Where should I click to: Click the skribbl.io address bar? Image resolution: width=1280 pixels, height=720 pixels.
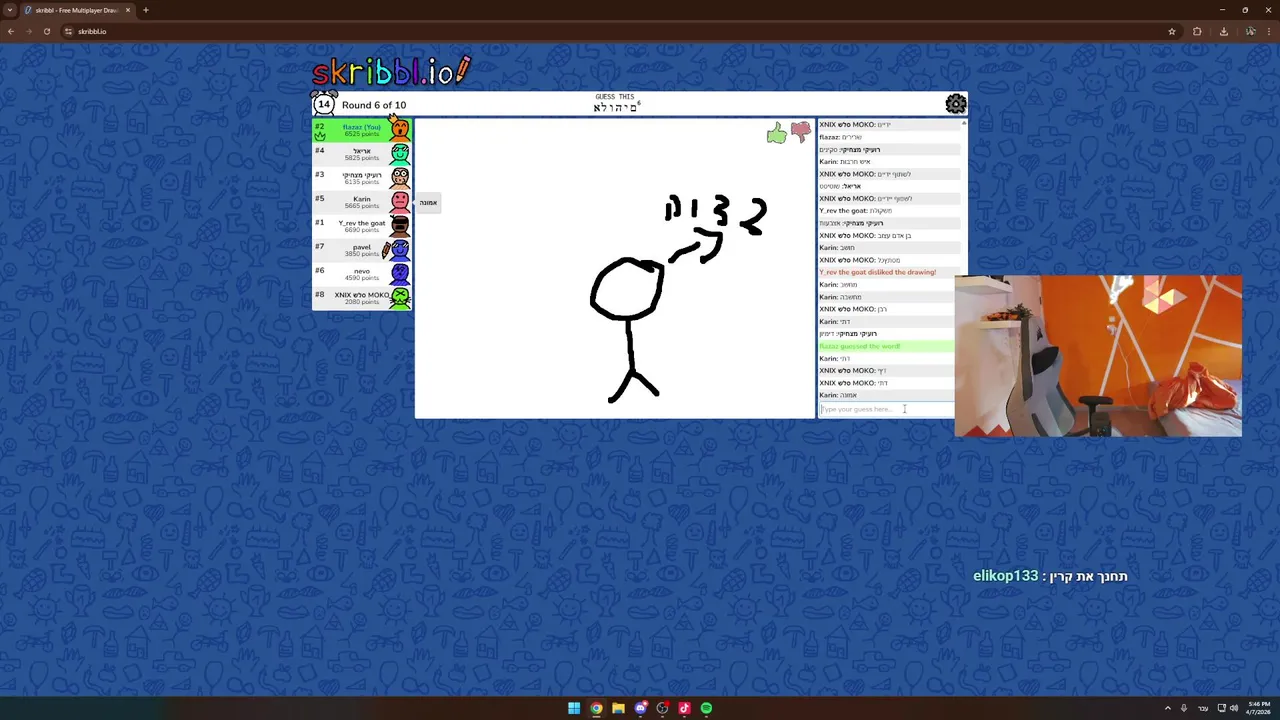point(620,31)
